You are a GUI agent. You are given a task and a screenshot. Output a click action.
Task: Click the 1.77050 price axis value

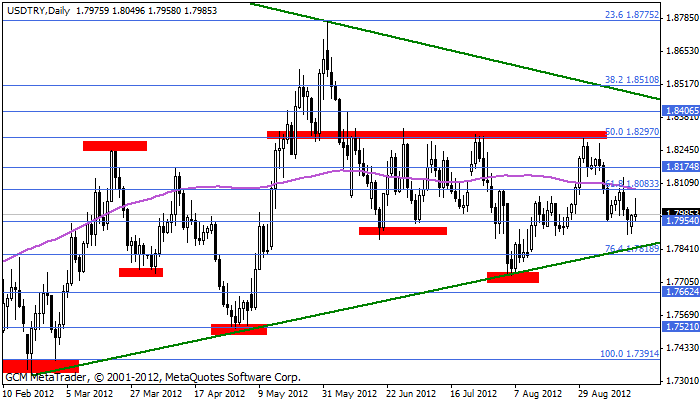(682, 281)
